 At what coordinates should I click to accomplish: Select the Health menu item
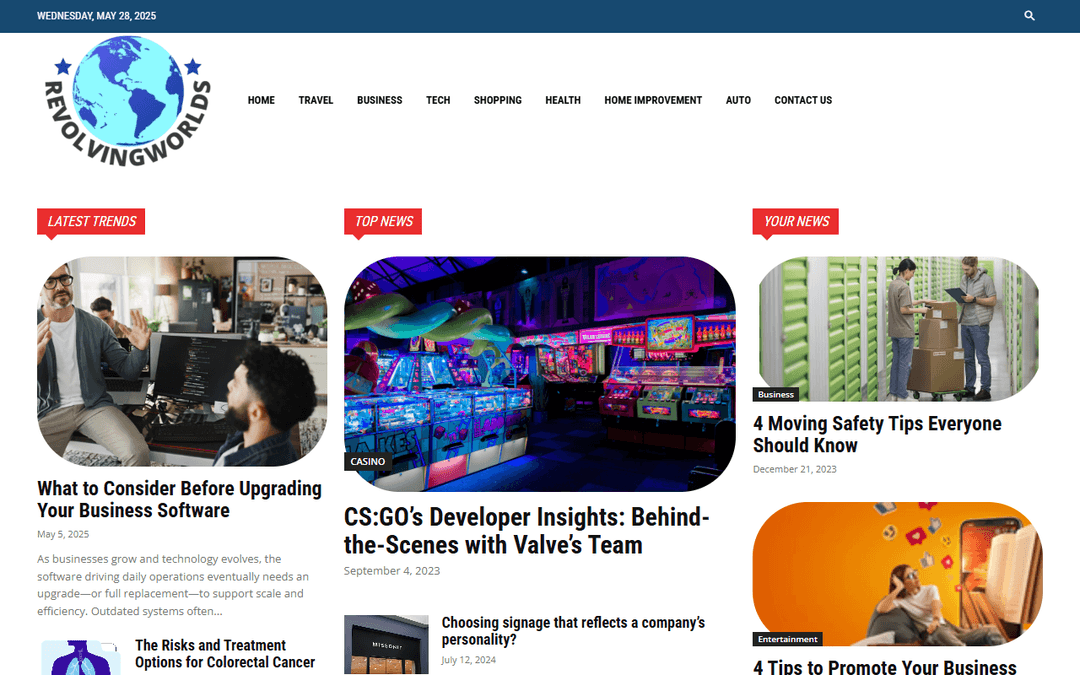tap(563, 100)
